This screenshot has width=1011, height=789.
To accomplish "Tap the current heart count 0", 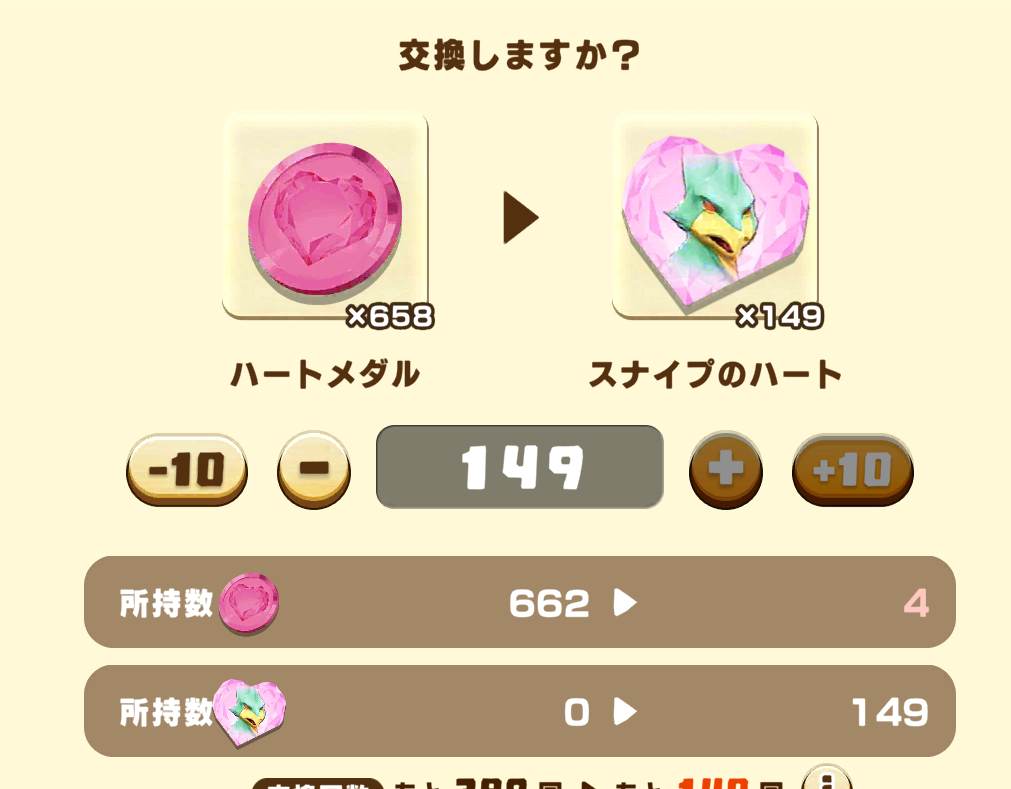I will click(x=577, y=713).
